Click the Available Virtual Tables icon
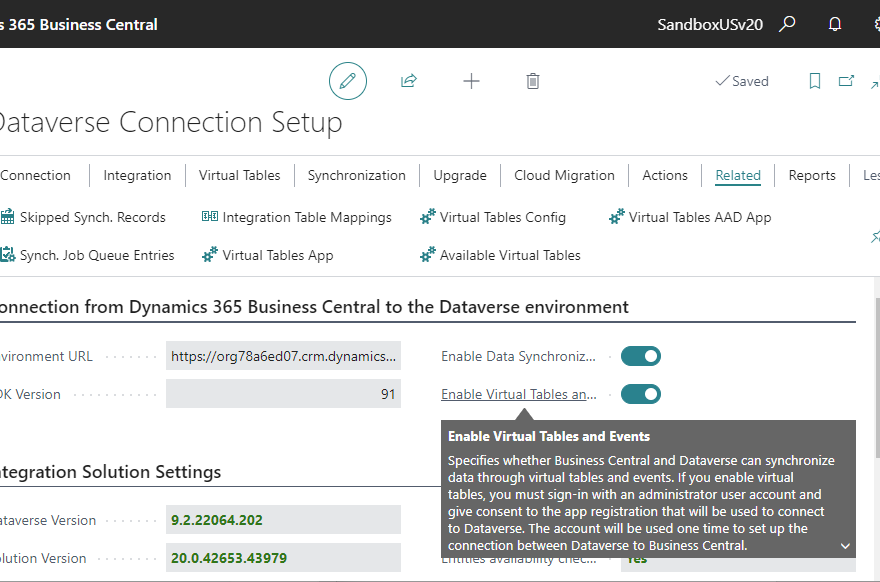The width and height of the screenshot is (880, 582). [428, 255]
